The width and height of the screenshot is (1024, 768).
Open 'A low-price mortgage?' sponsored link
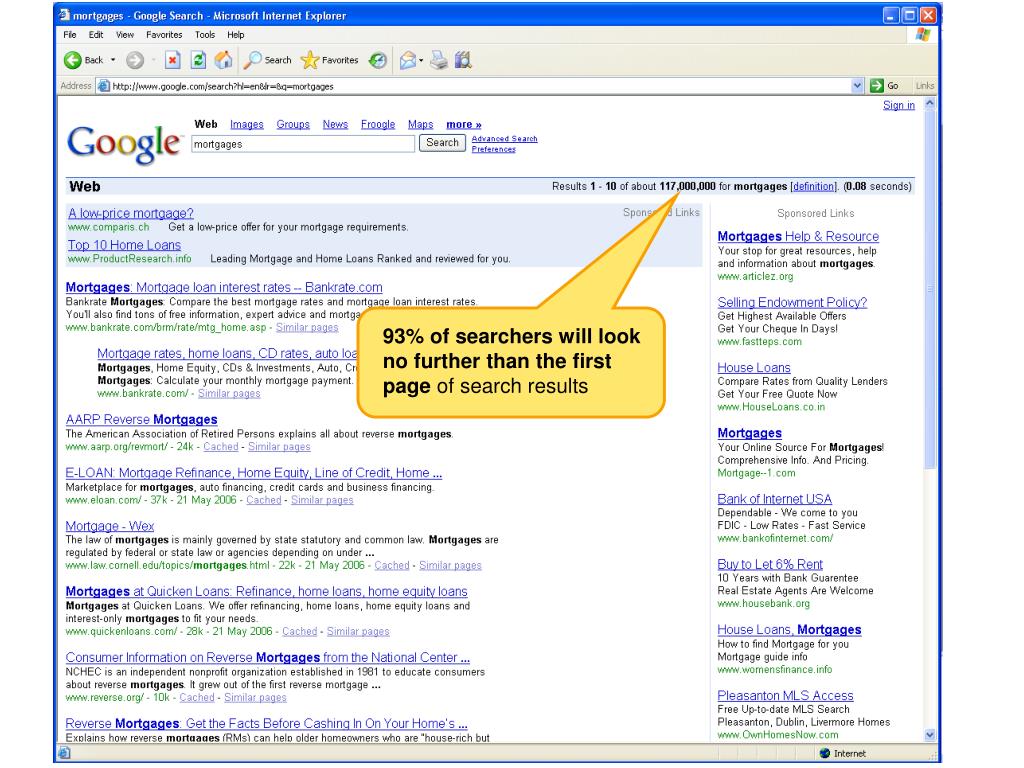pos(131,213)
